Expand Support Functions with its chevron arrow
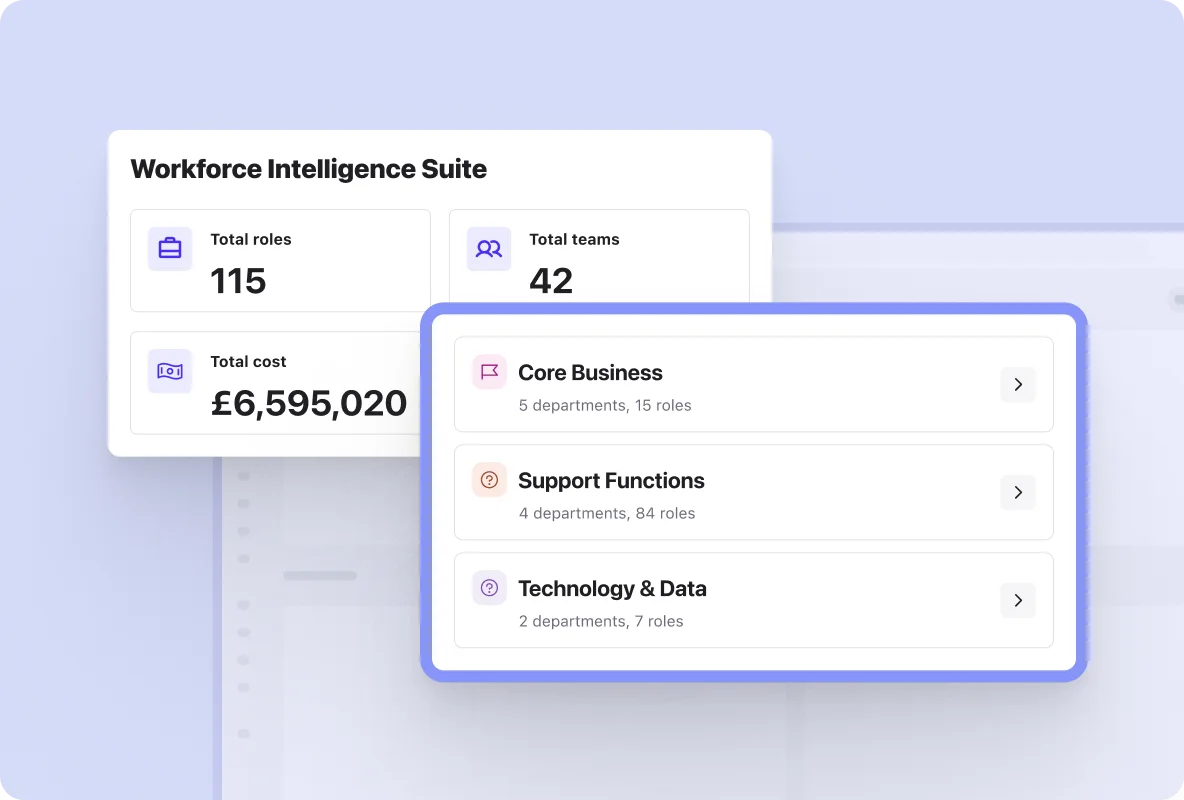 [1018, 493]
